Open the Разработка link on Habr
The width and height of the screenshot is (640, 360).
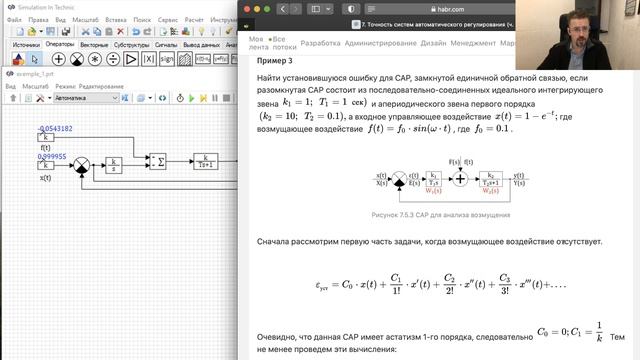click(x=320, y=43)
